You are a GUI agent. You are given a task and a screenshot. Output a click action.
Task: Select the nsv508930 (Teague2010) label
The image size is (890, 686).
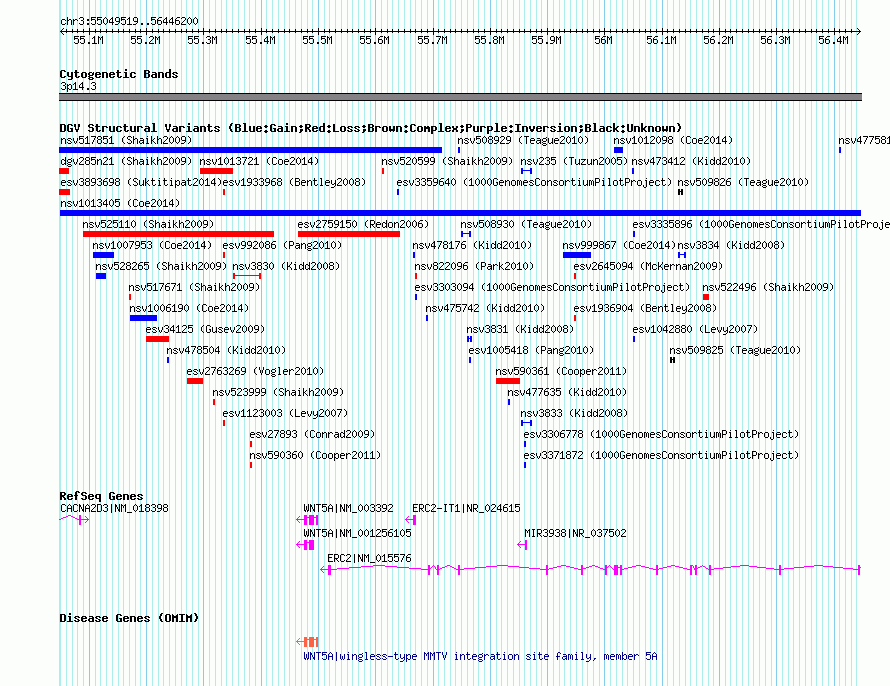(x=526, y=224)
